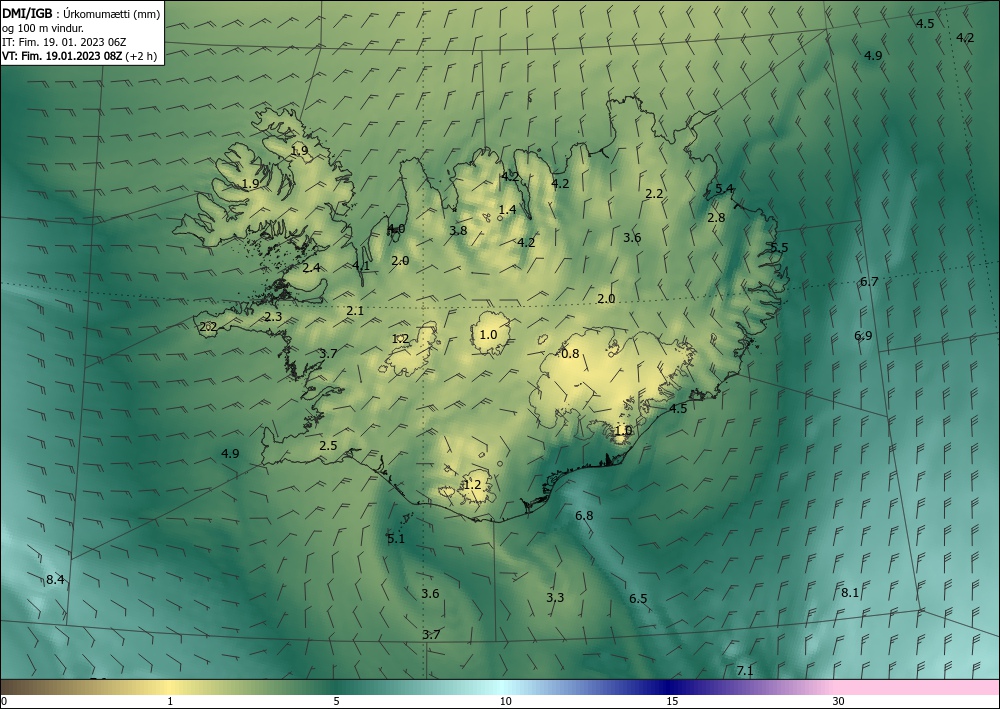Click the 6.8 value label off the south coast
This screenshot has height=709, width=1000.
click(584, 515)
